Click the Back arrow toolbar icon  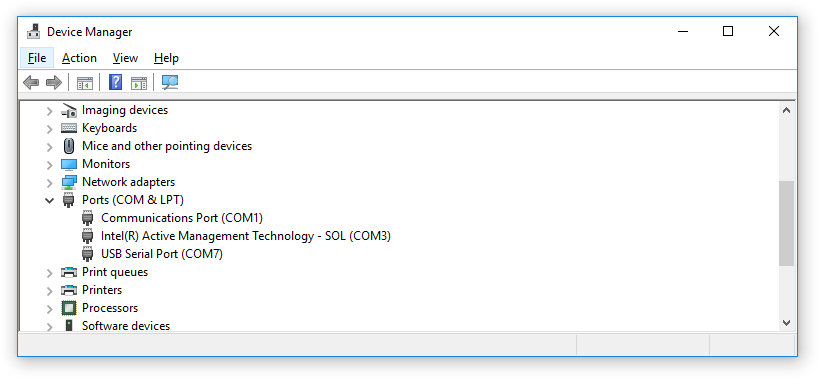tap(31, 82)
